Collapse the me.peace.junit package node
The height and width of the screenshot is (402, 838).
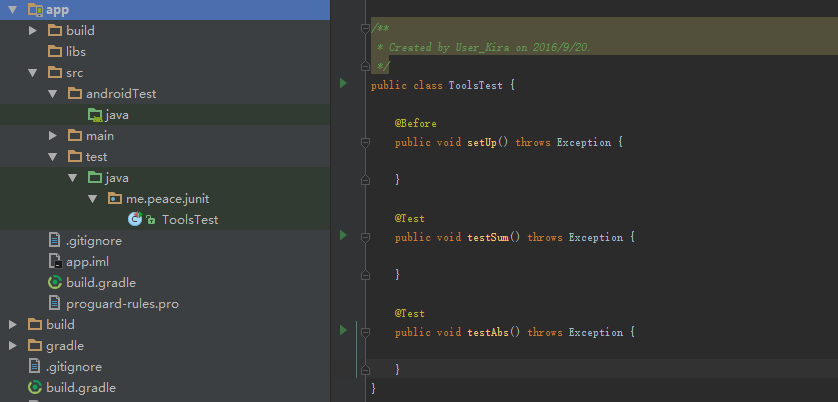point(93,199)
